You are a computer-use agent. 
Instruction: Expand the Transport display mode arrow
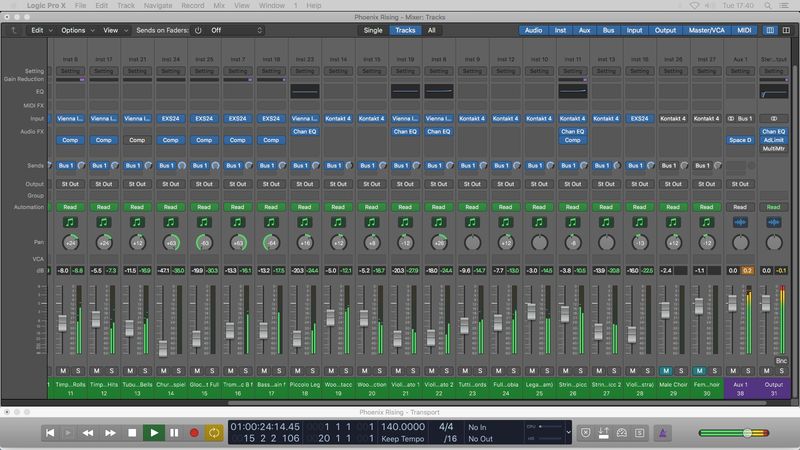(x=568, y=433)
